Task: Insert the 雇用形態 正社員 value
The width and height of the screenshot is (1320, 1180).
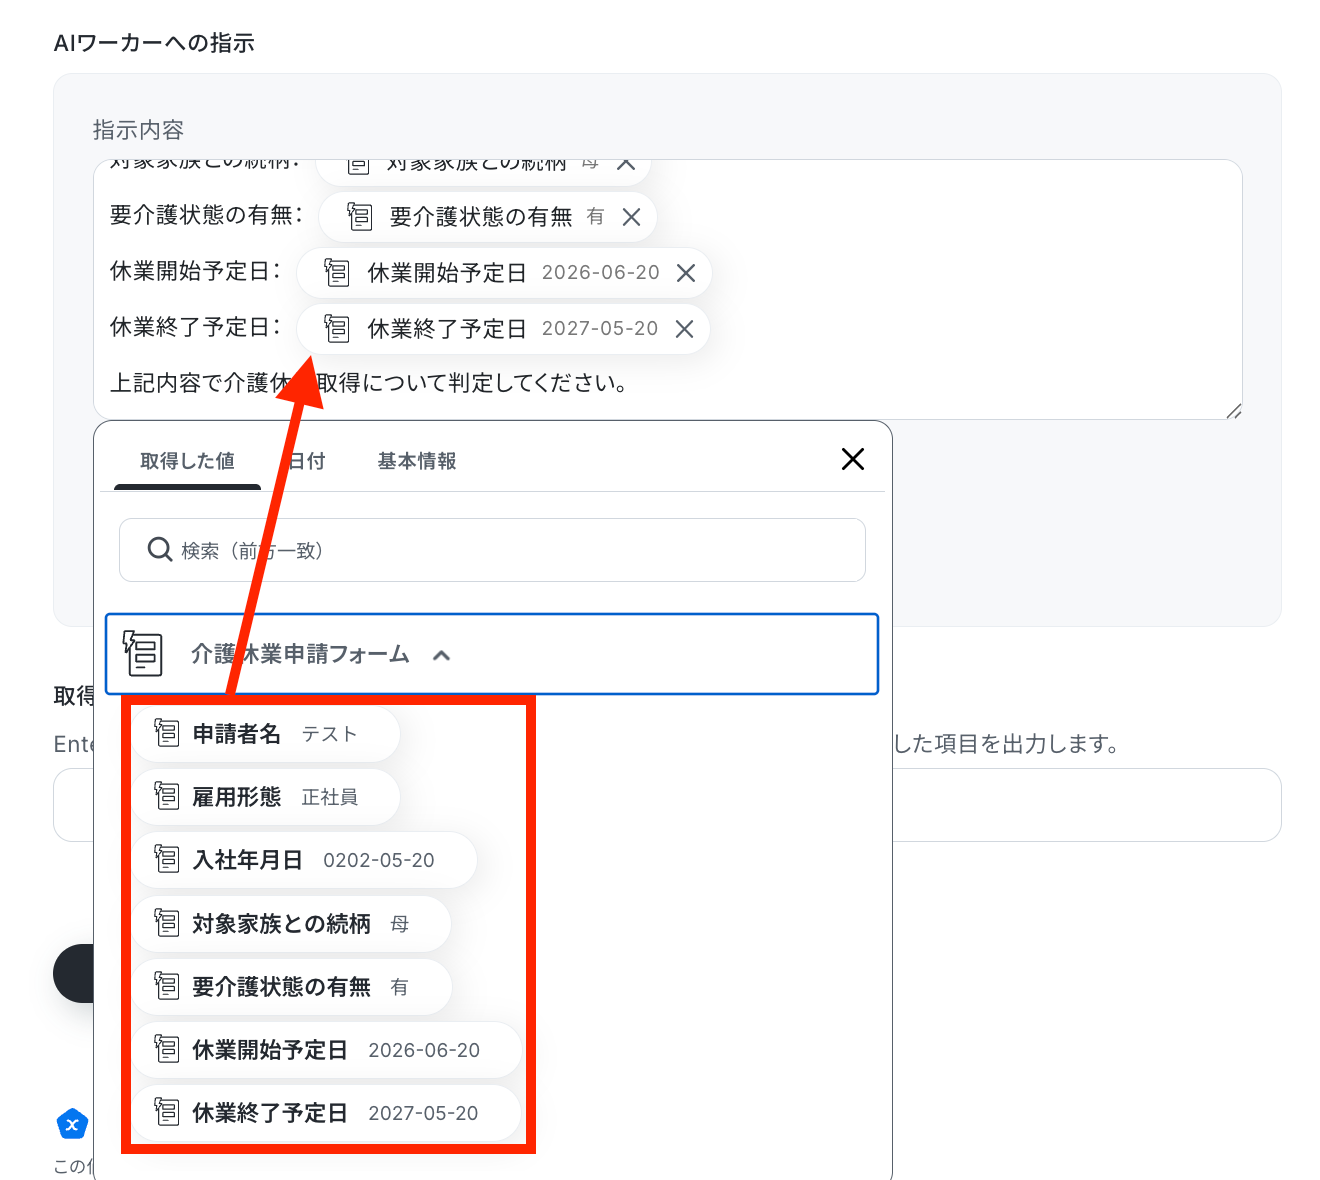Action: (x=267, y=797)
